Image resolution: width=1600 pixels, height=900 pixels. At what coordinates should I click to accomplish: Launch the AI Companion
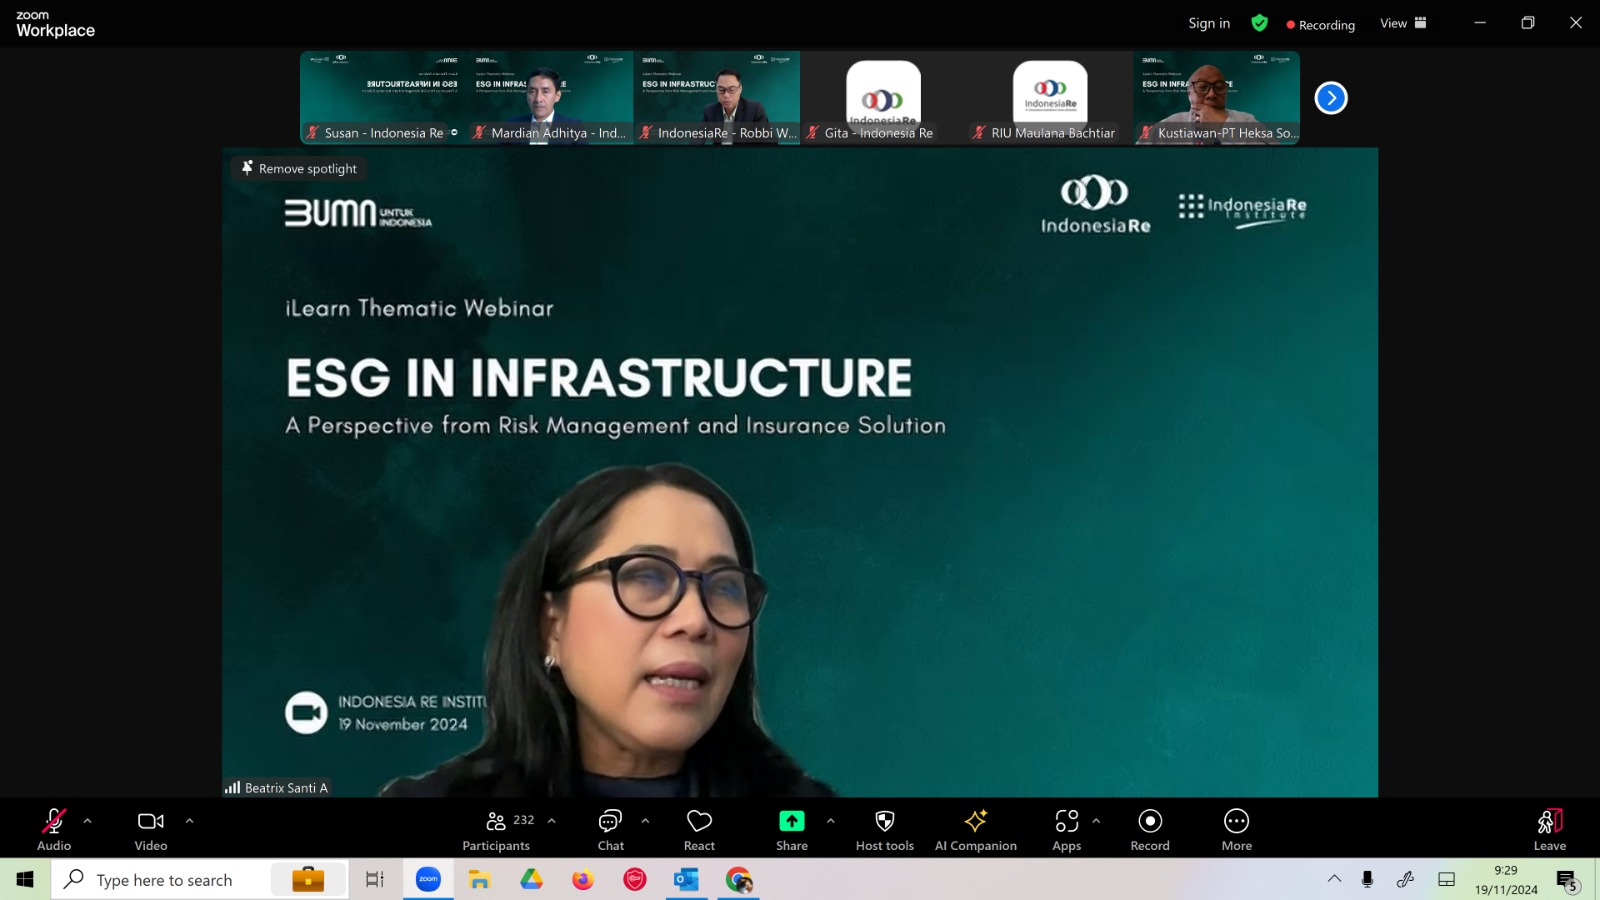(x=976, y=830)
